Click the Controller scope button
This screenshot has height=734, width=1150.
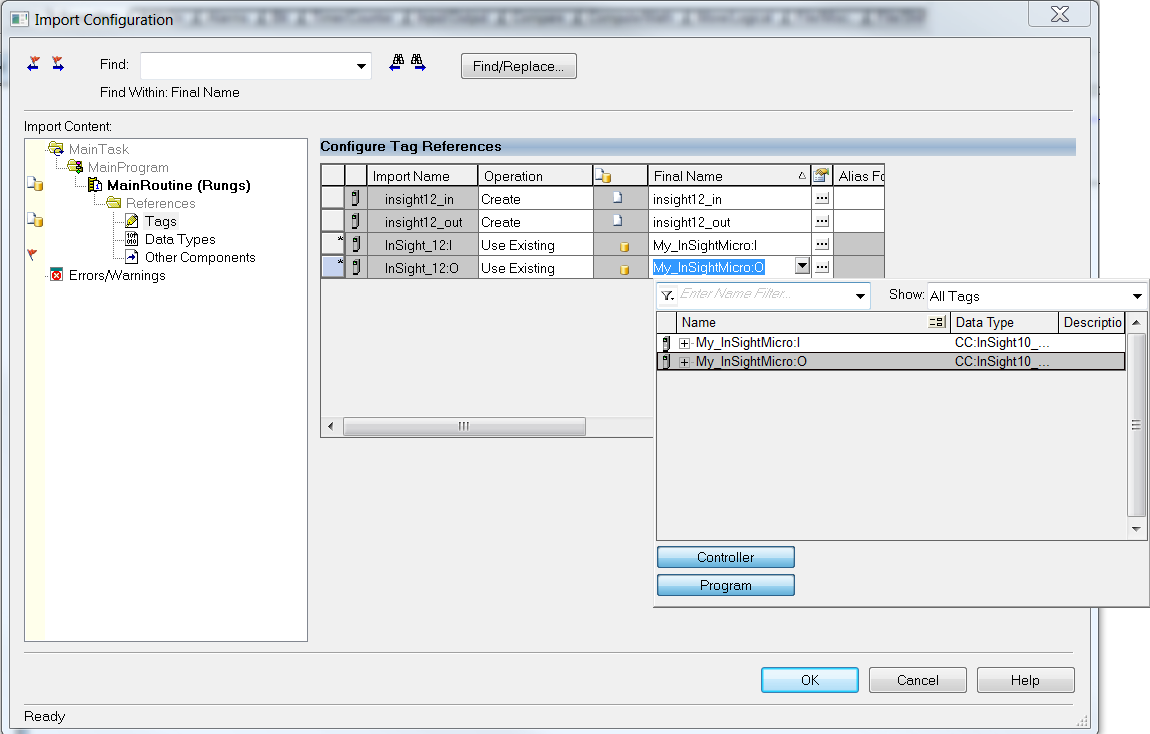[x=725, y=557]
